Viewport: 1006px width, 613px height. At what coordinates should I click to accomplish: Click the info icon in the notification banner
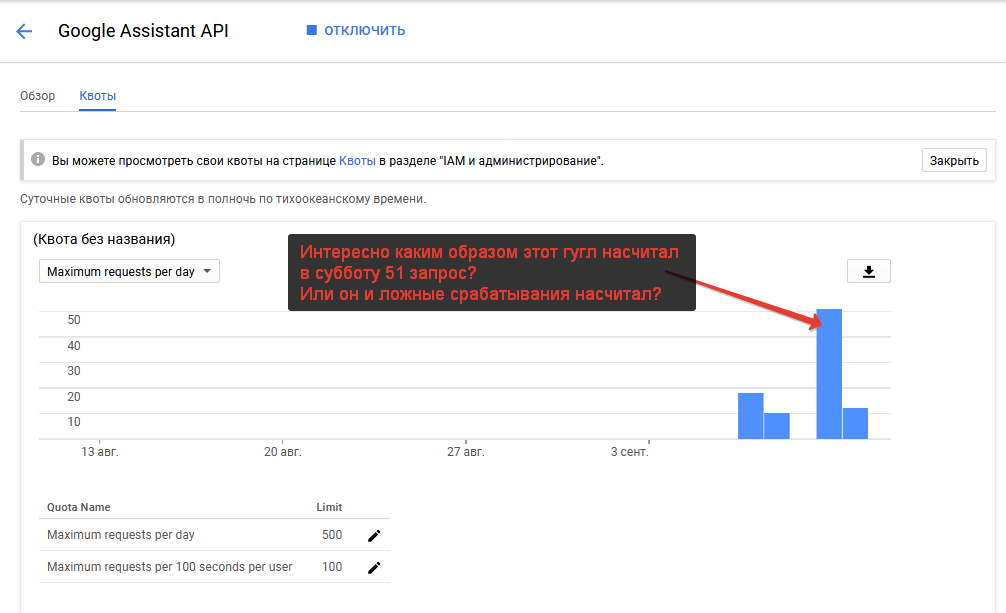[x=38, y=159]
